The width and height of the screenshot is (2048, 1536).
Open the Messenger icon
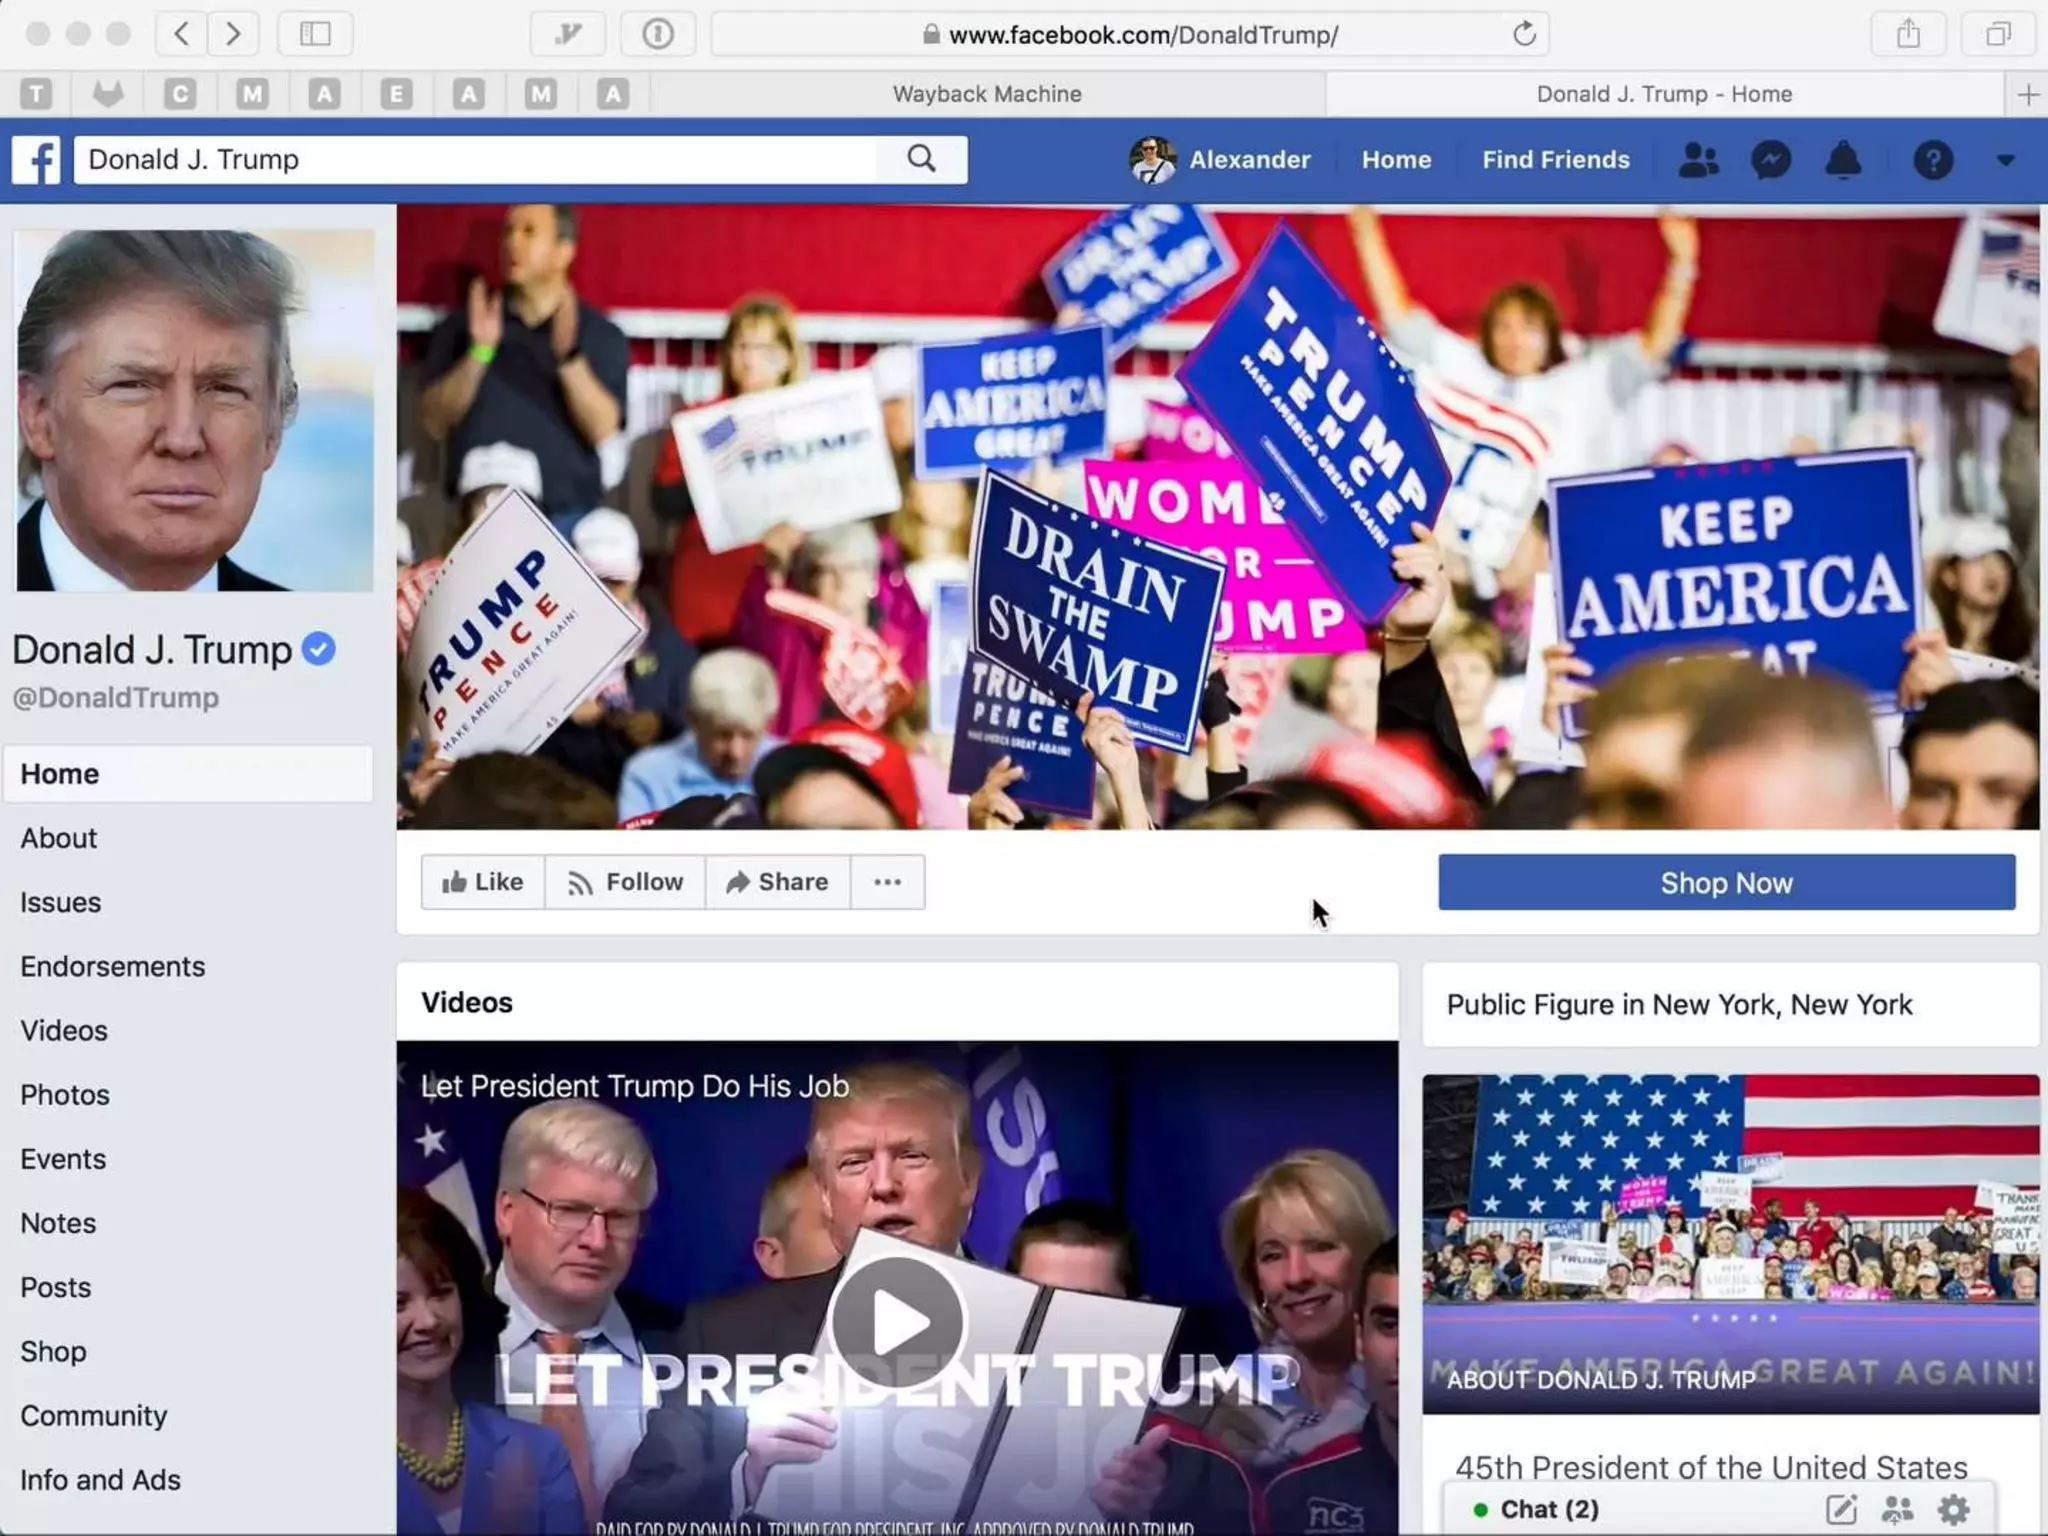pyautogui.click(x=1771, y=160)
